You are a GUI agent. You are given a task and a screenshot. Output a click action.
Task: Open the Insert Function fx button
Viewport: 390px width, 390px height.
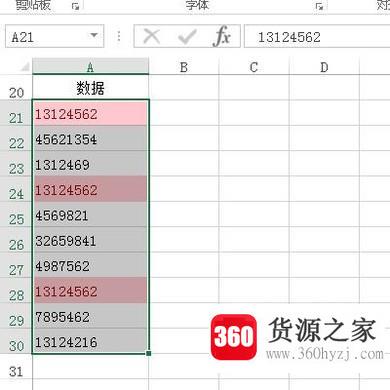tap(222, 36)
